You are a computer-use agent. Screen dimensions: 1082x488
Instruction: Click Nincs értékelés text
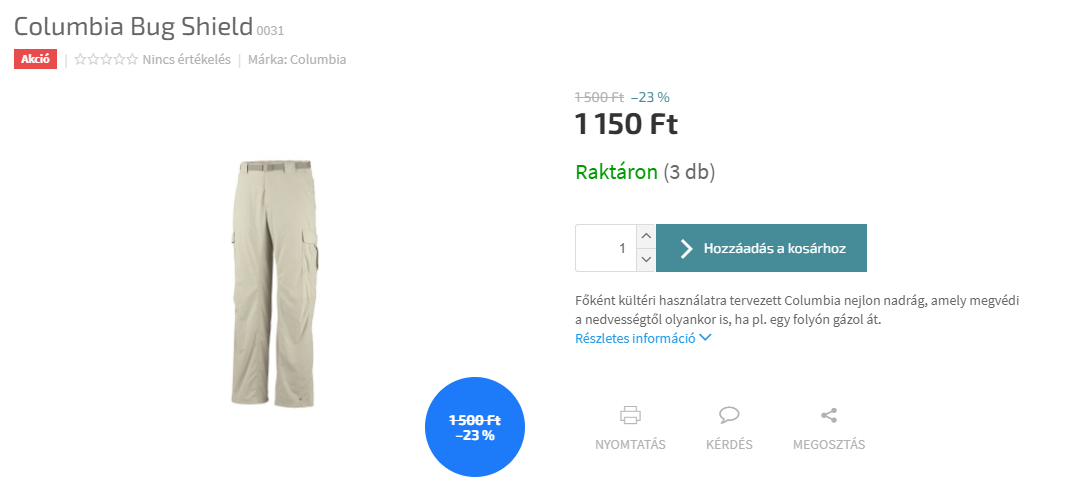(186, 59)
